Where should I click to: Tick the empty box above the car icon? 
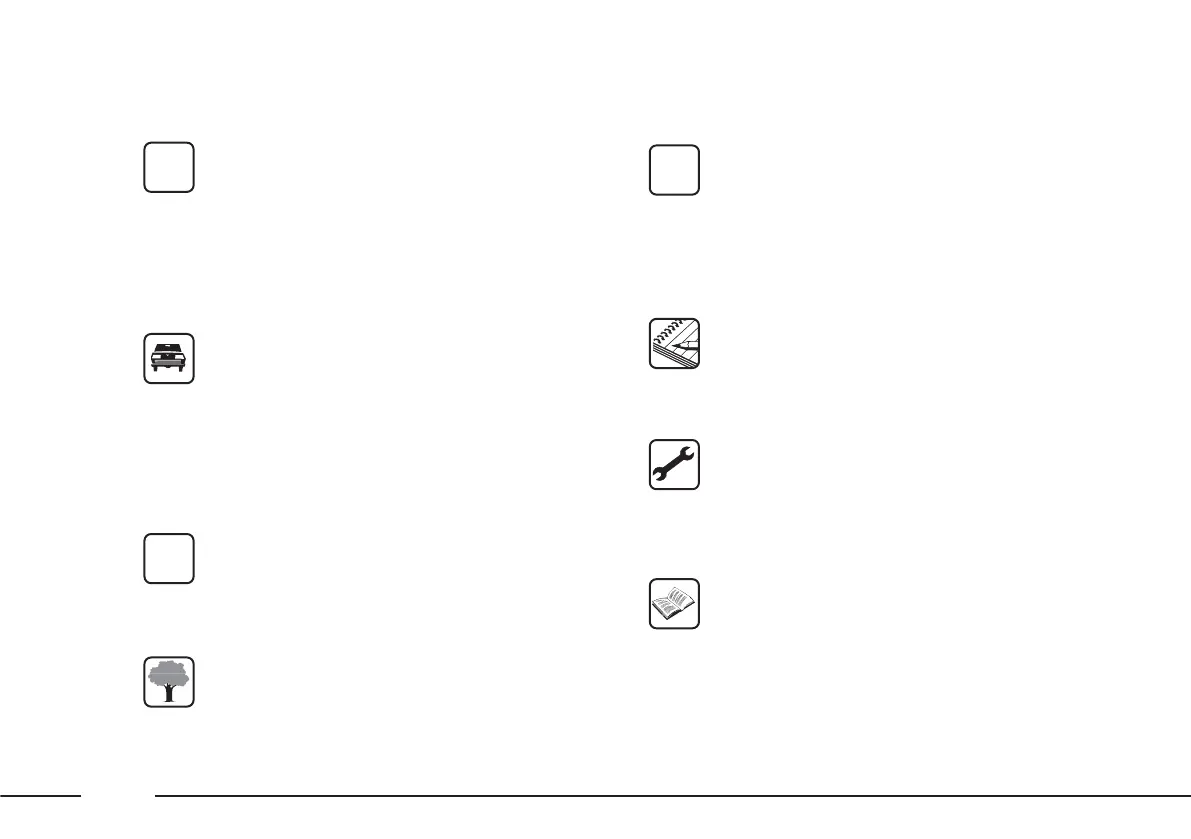168,167
